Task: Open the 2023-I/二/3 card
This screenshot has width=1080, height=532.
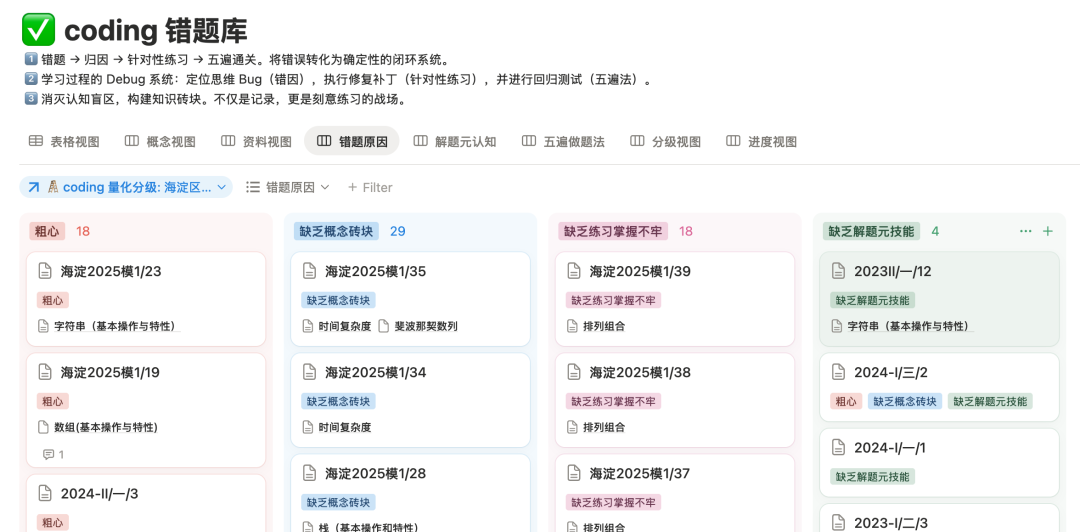Action: coord(939,518)
